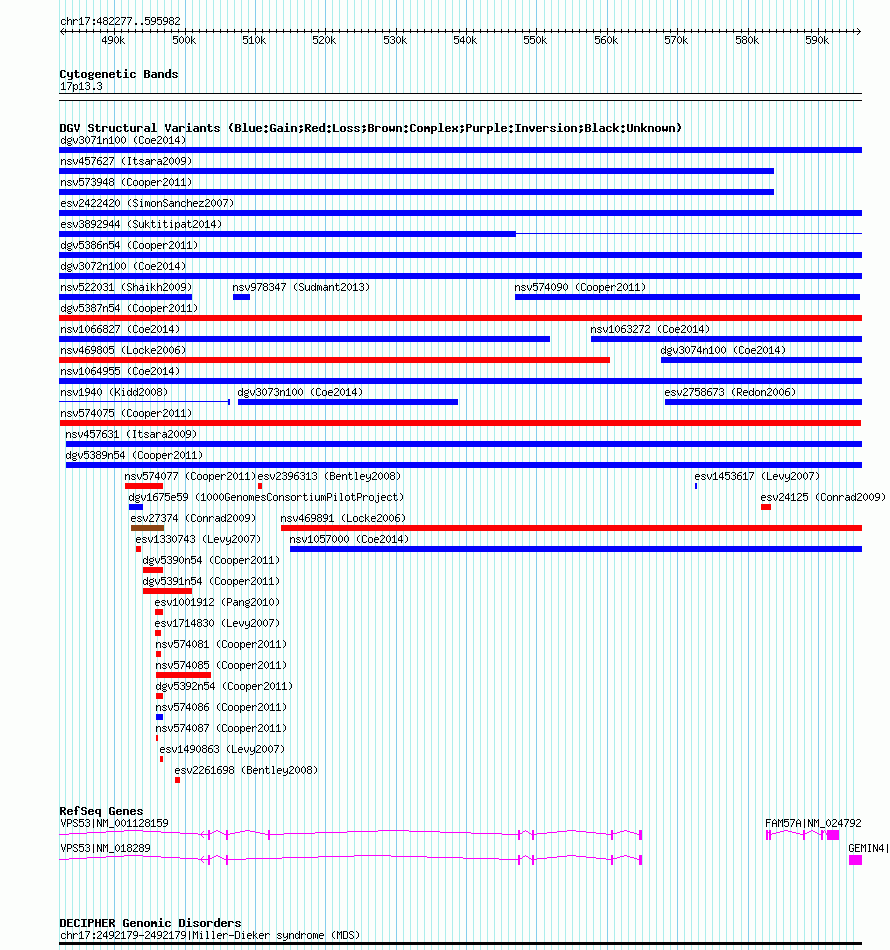Click the FAM57A magenta terminal exon block

pos(833,835)
